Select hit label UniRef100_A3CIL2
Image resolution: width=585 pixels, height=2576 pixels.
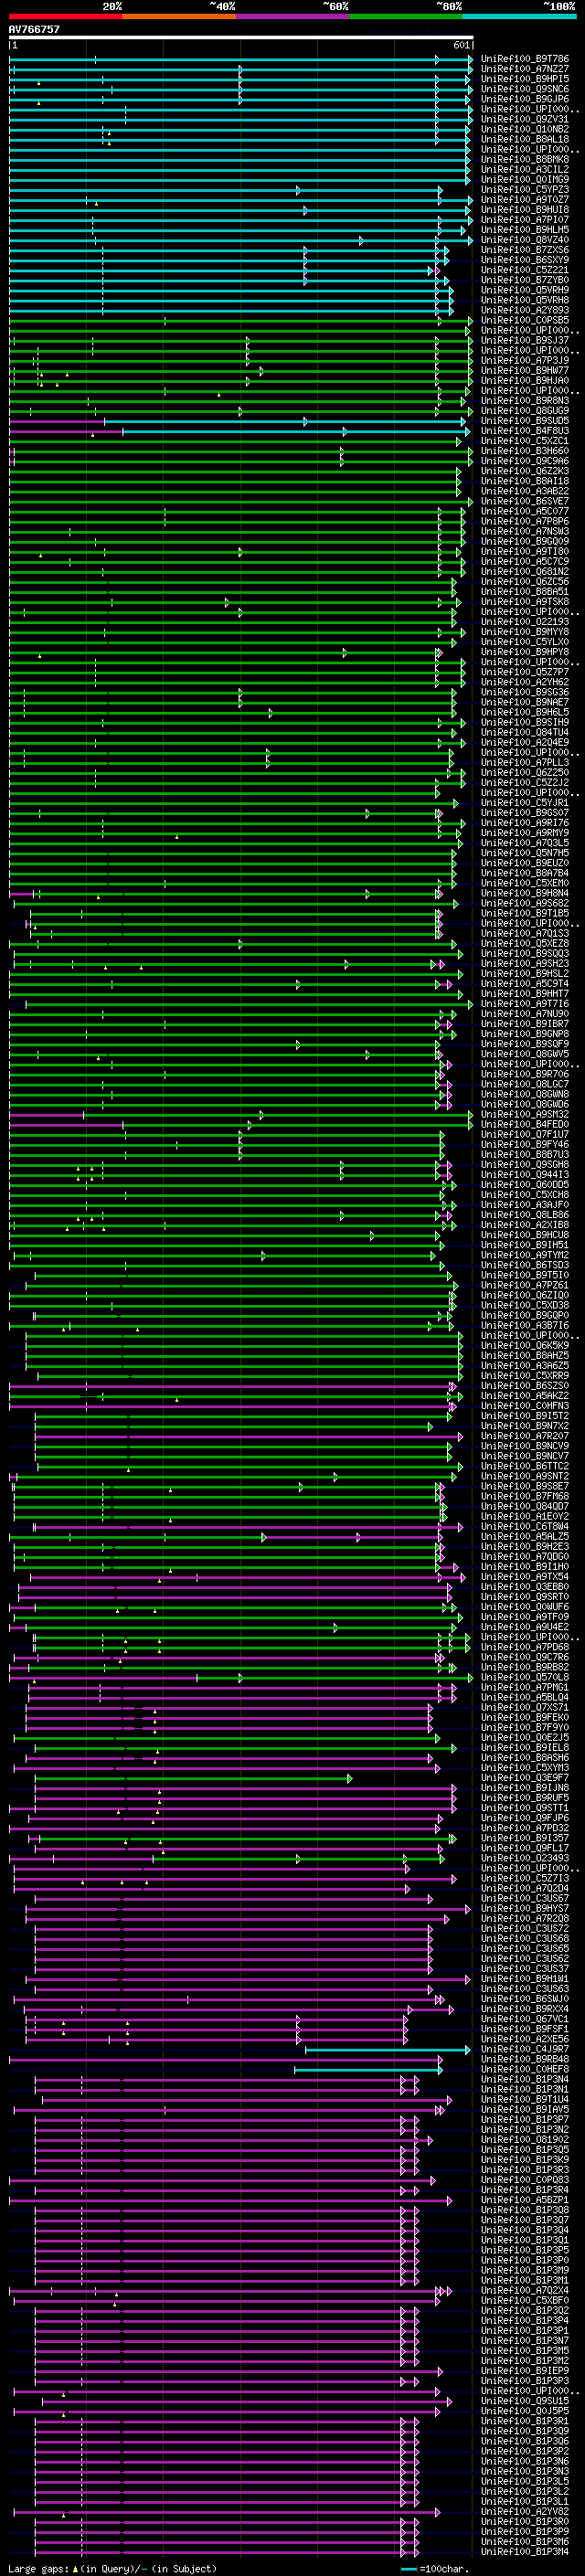tap(525, 170)
